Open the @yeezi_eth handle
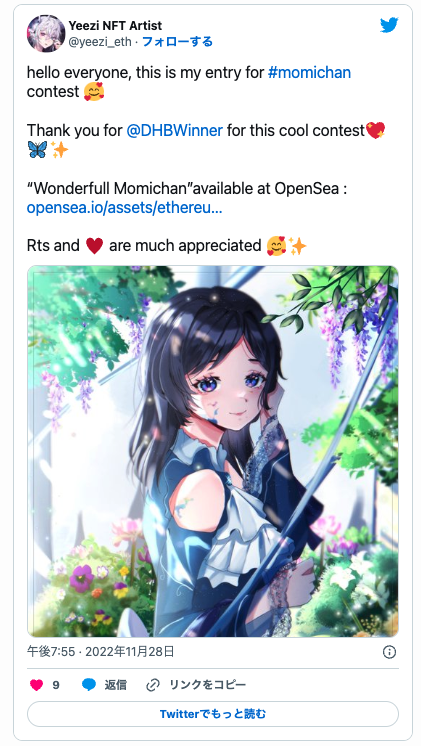 click(x=100, y=42)
